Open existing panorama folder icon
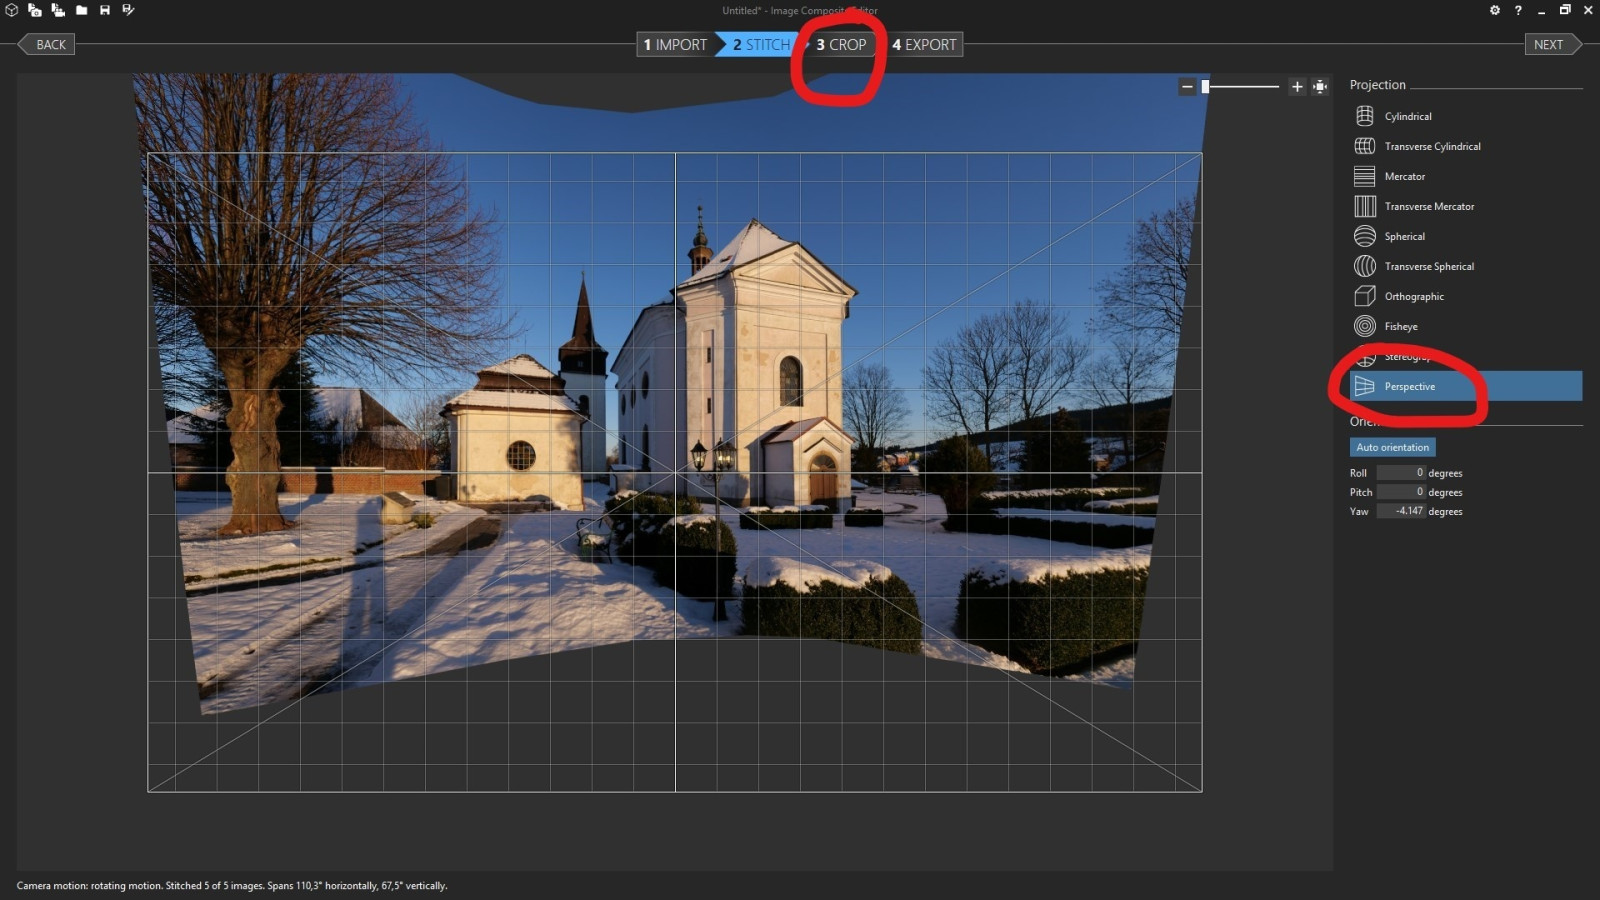 click(x=81, y=10)
